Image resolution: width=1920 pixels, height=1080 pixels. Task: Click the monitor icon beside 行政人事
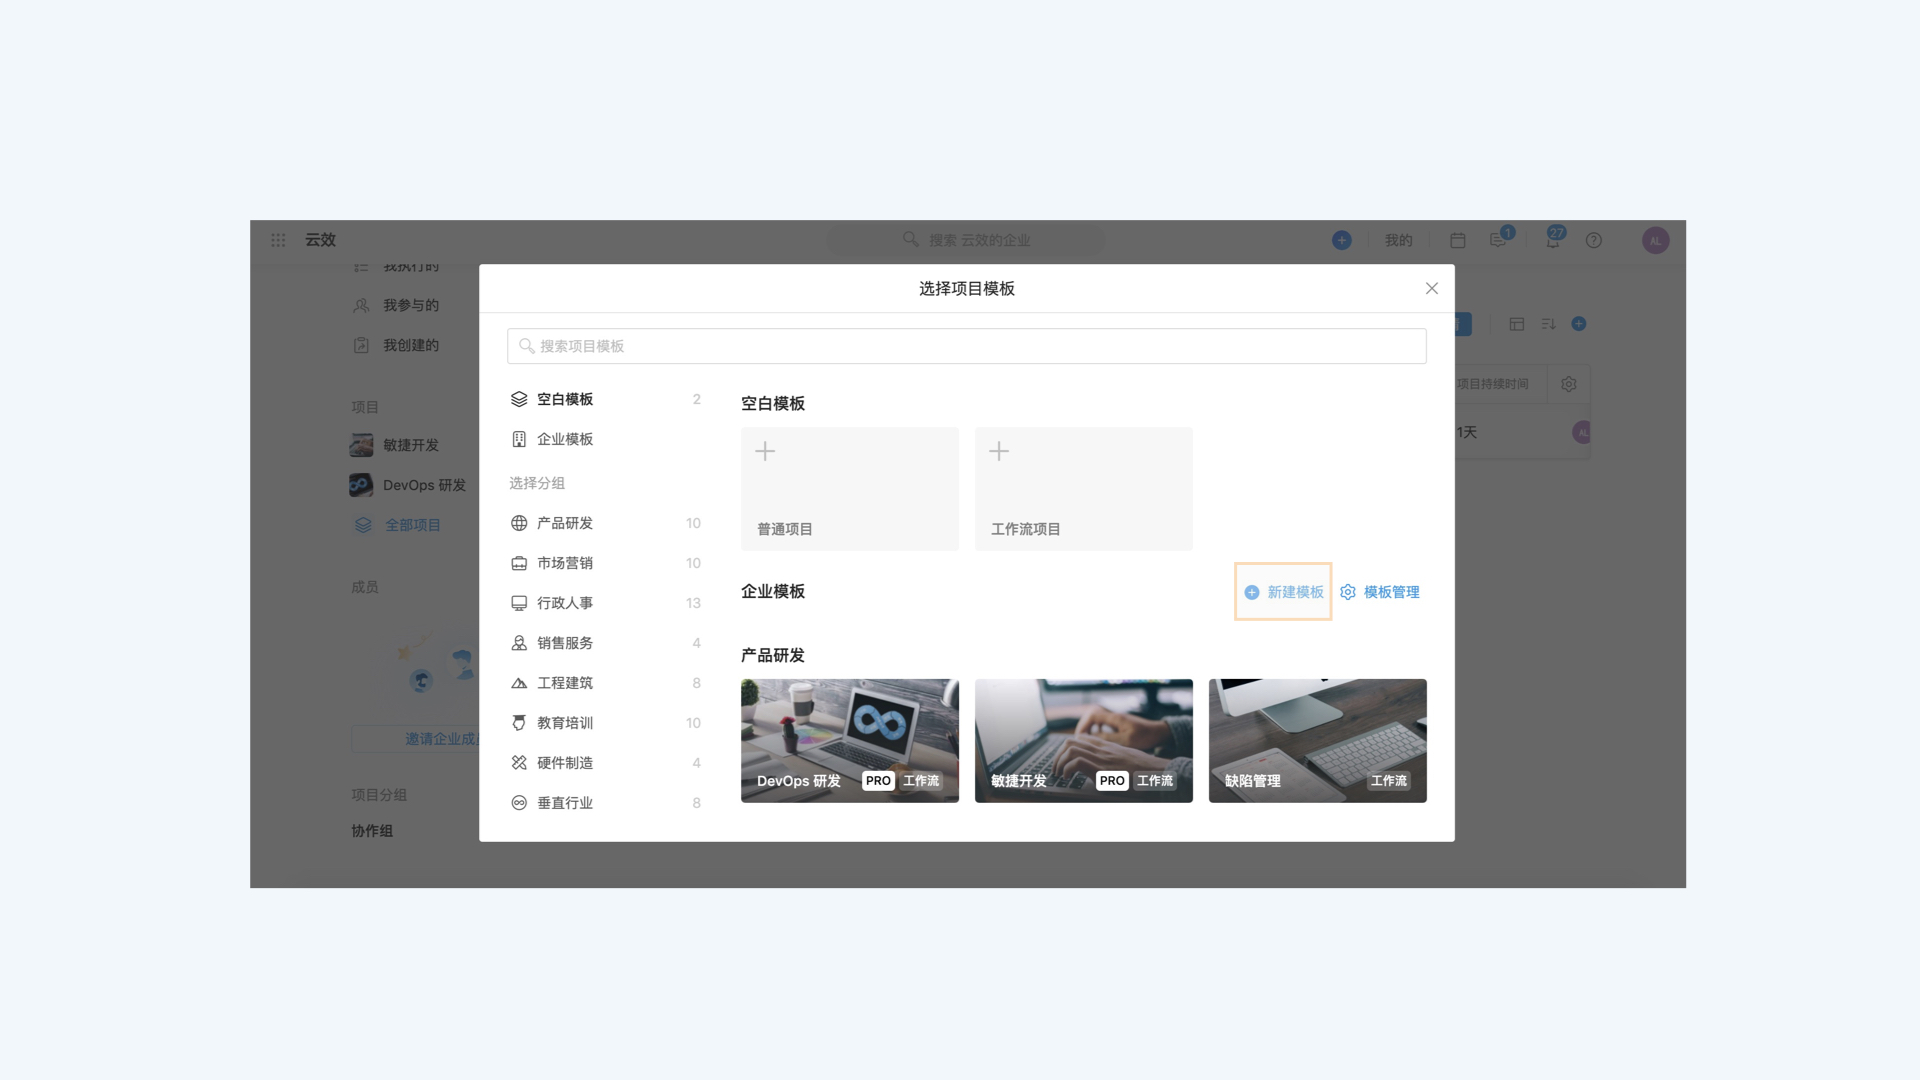(x=519, y=603)
